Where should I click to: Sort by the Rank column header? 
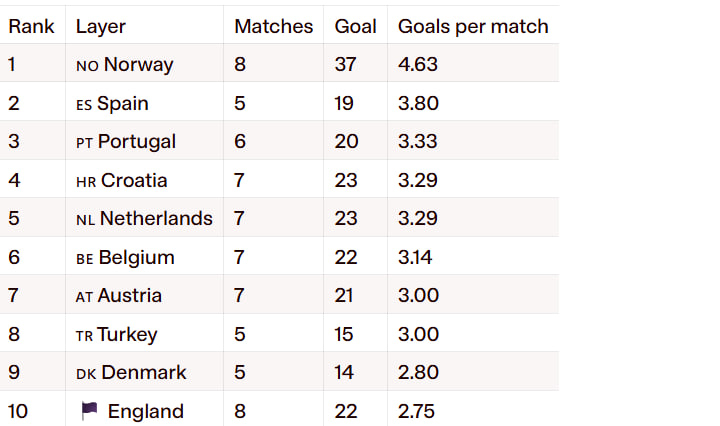pyautogui.click(x=31, y=26)
